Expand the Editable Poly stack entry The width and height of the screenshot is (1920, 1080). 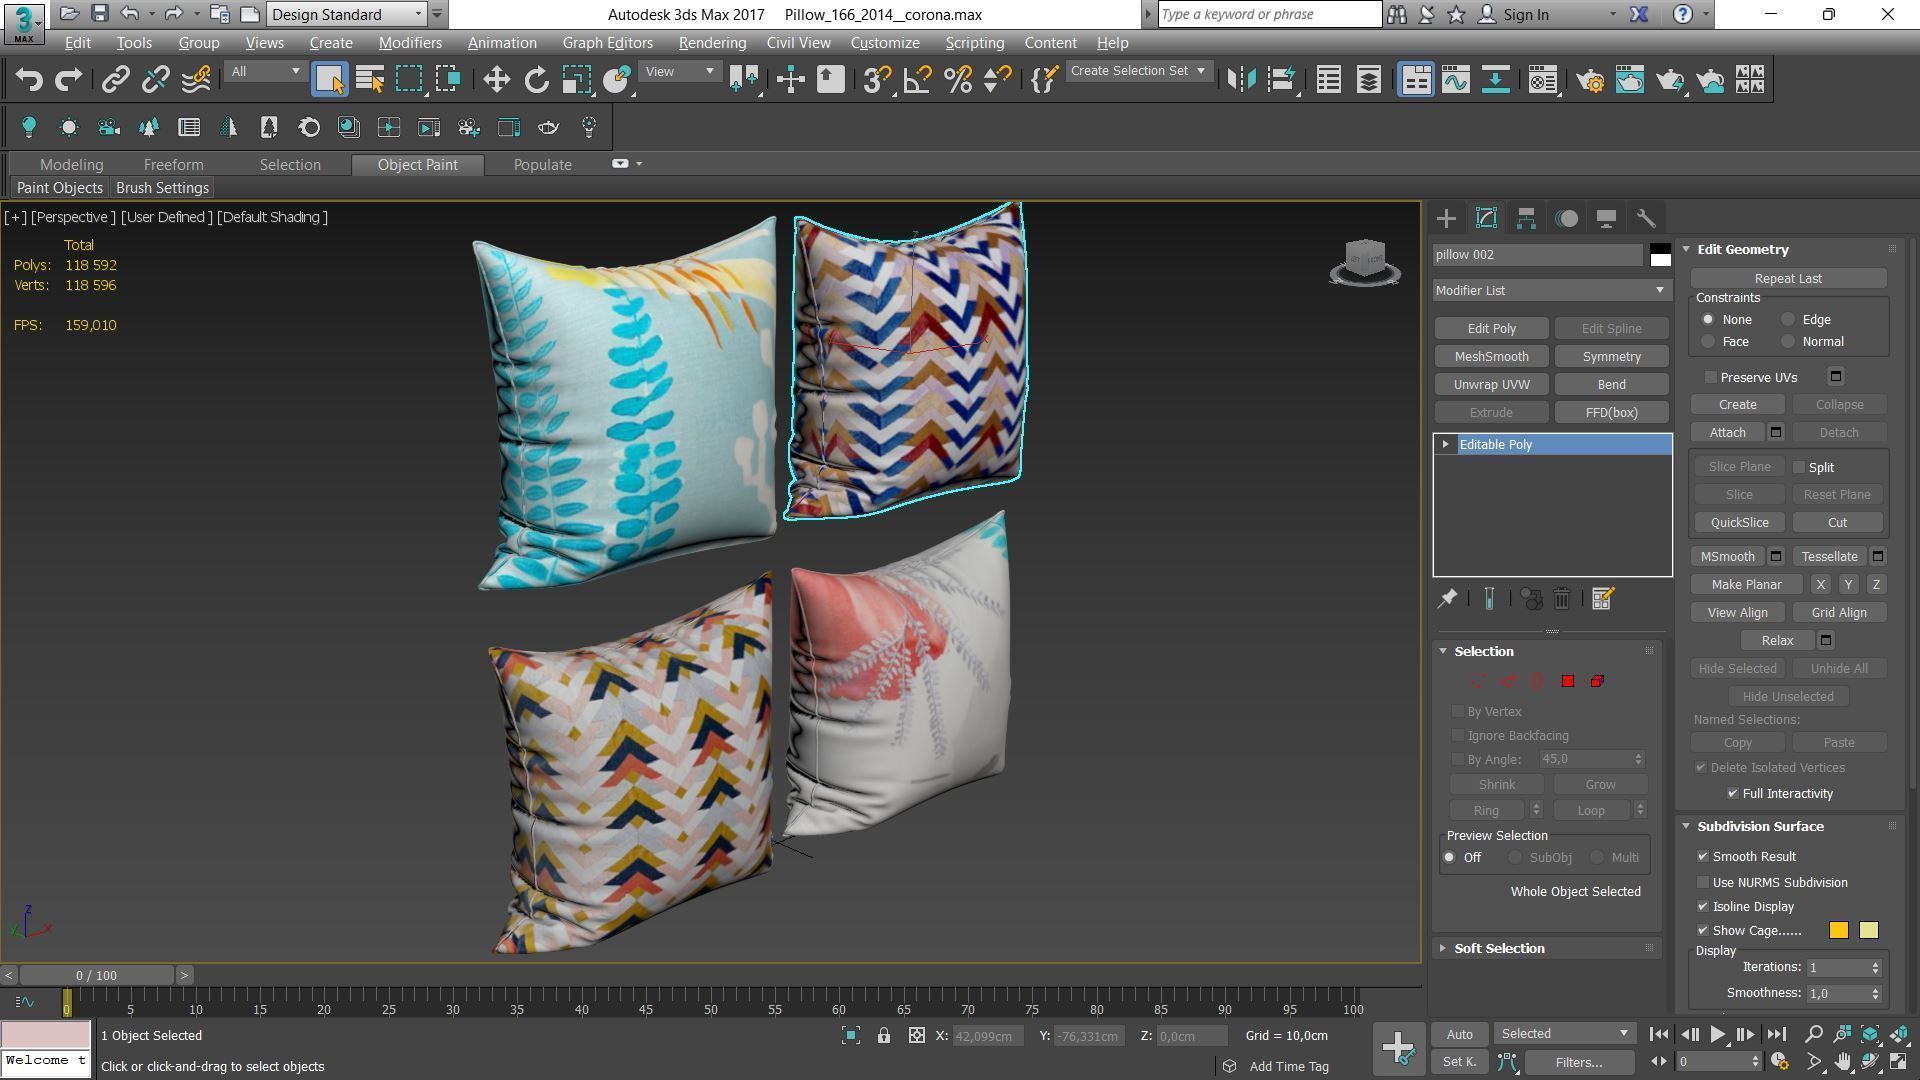pos(1445,444)
